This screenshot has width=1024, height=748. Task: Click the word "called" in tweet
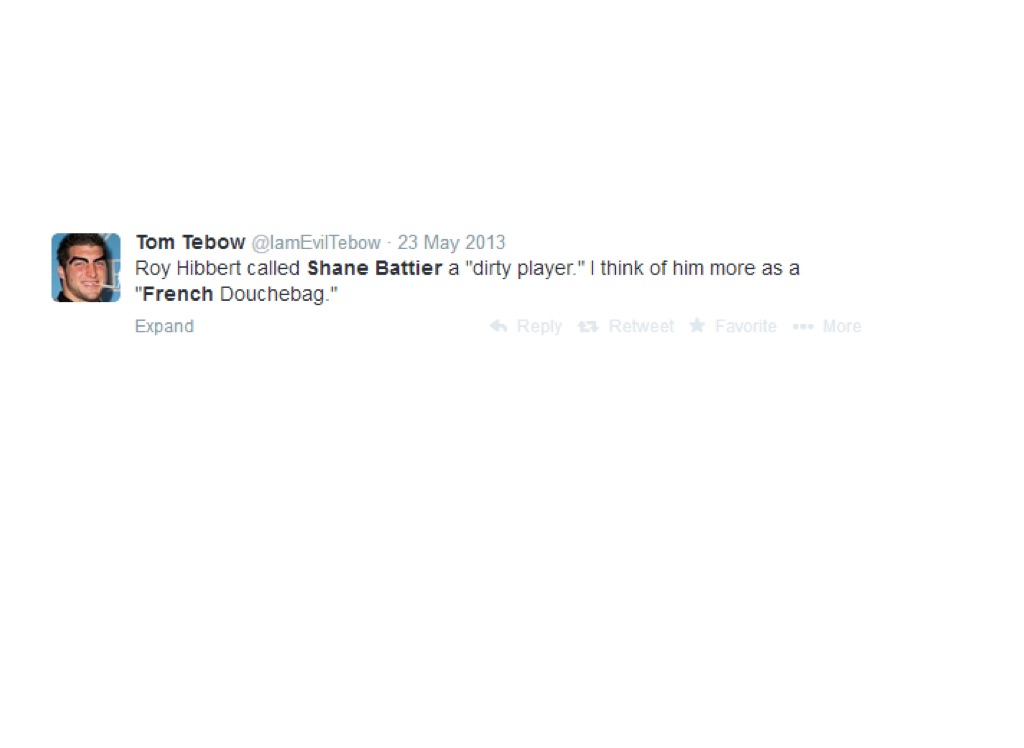(x=273, y=268)
